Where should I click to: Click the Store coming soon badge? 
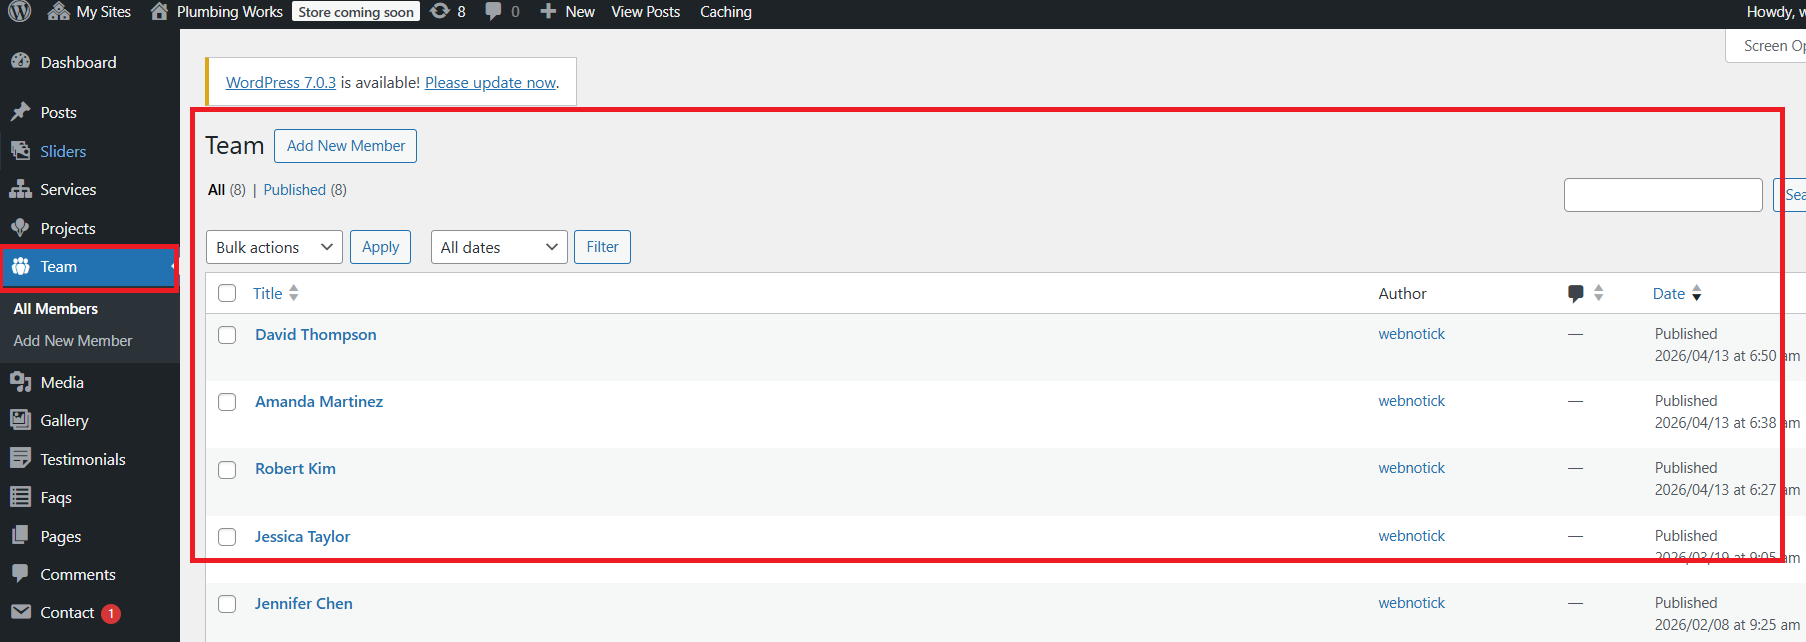(356, 12)
